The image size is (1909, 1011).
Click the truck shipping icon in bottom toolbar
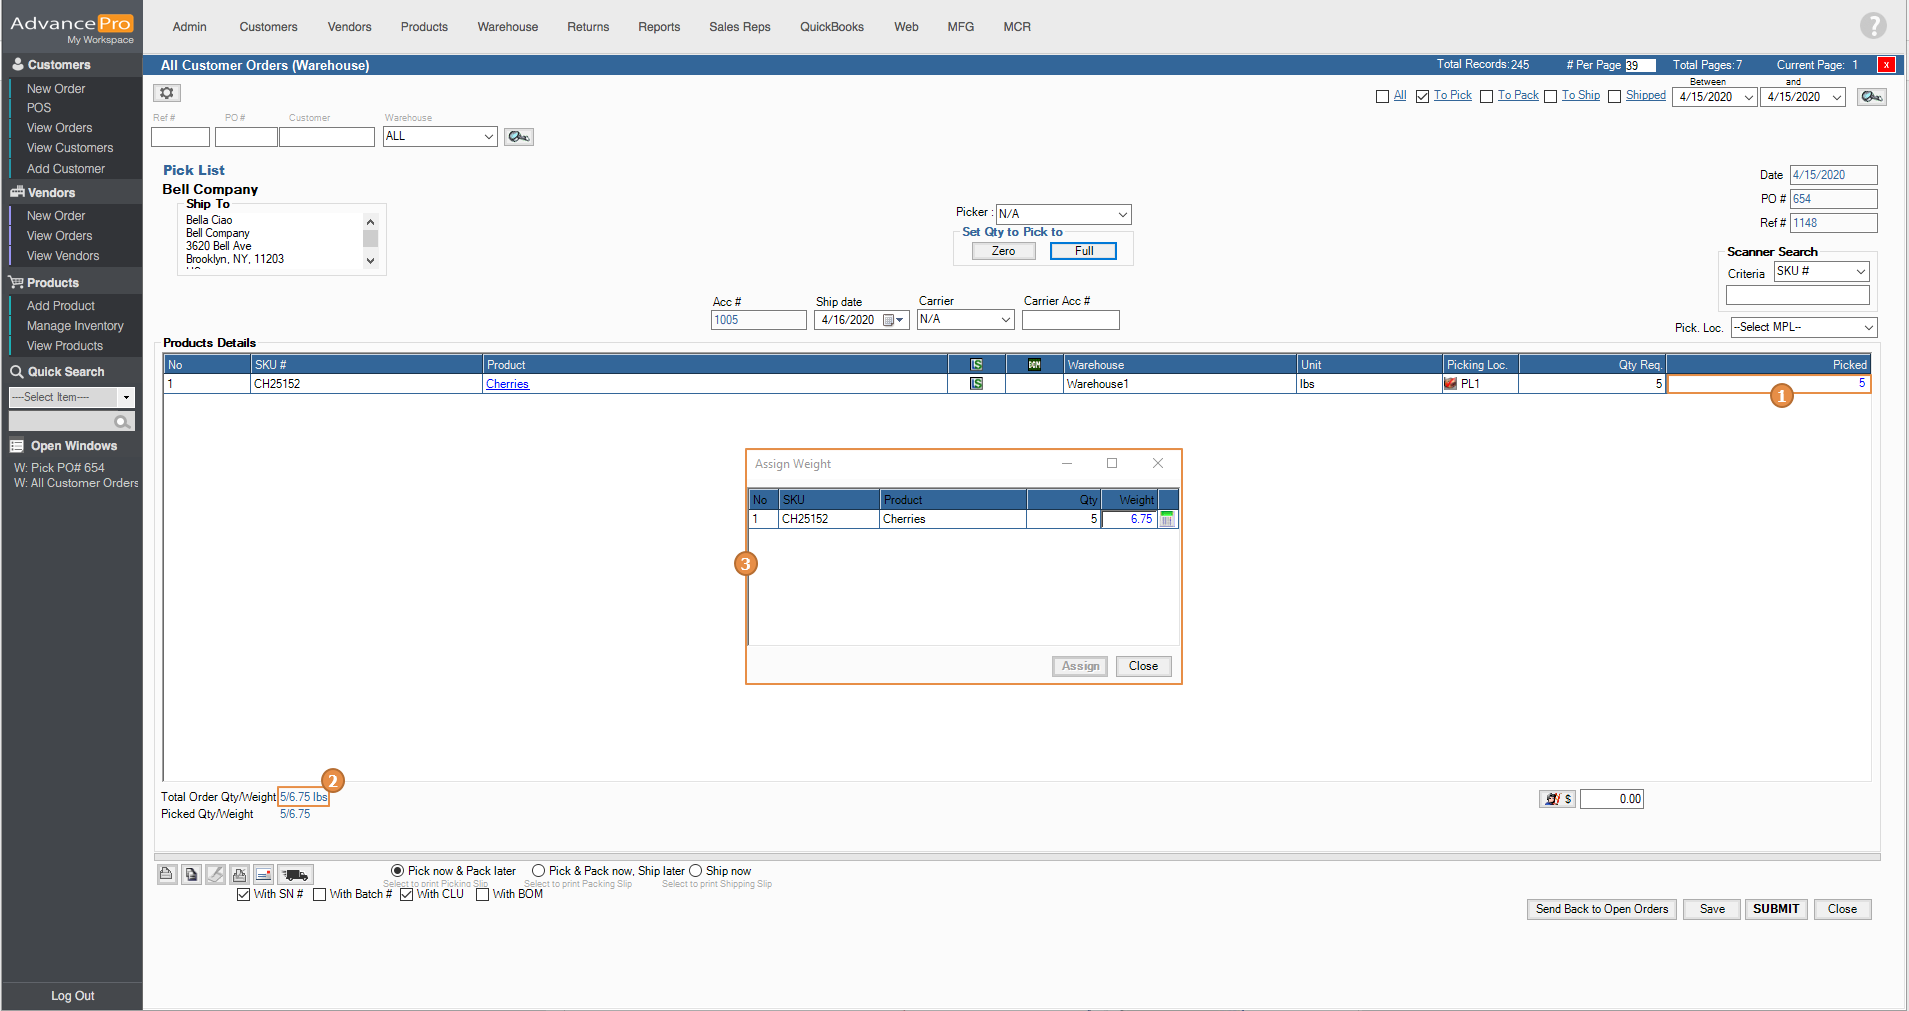[x=295, y=875]
